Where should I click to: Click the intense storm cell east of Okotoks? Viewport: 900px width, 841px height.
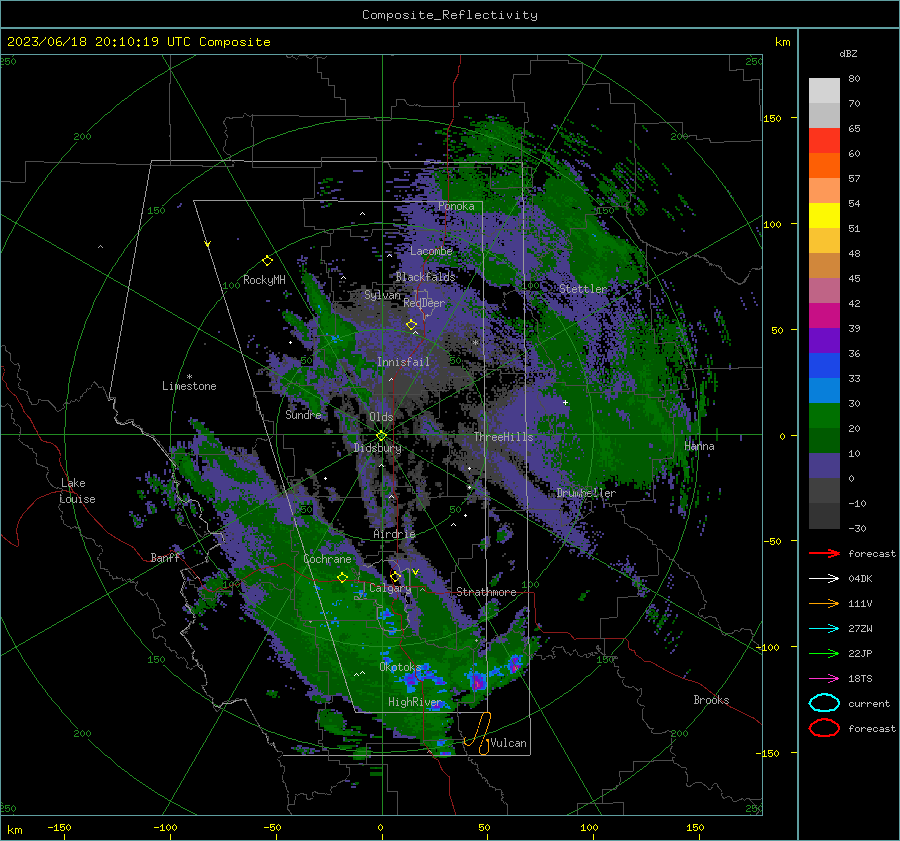click(x=478, y=681)
